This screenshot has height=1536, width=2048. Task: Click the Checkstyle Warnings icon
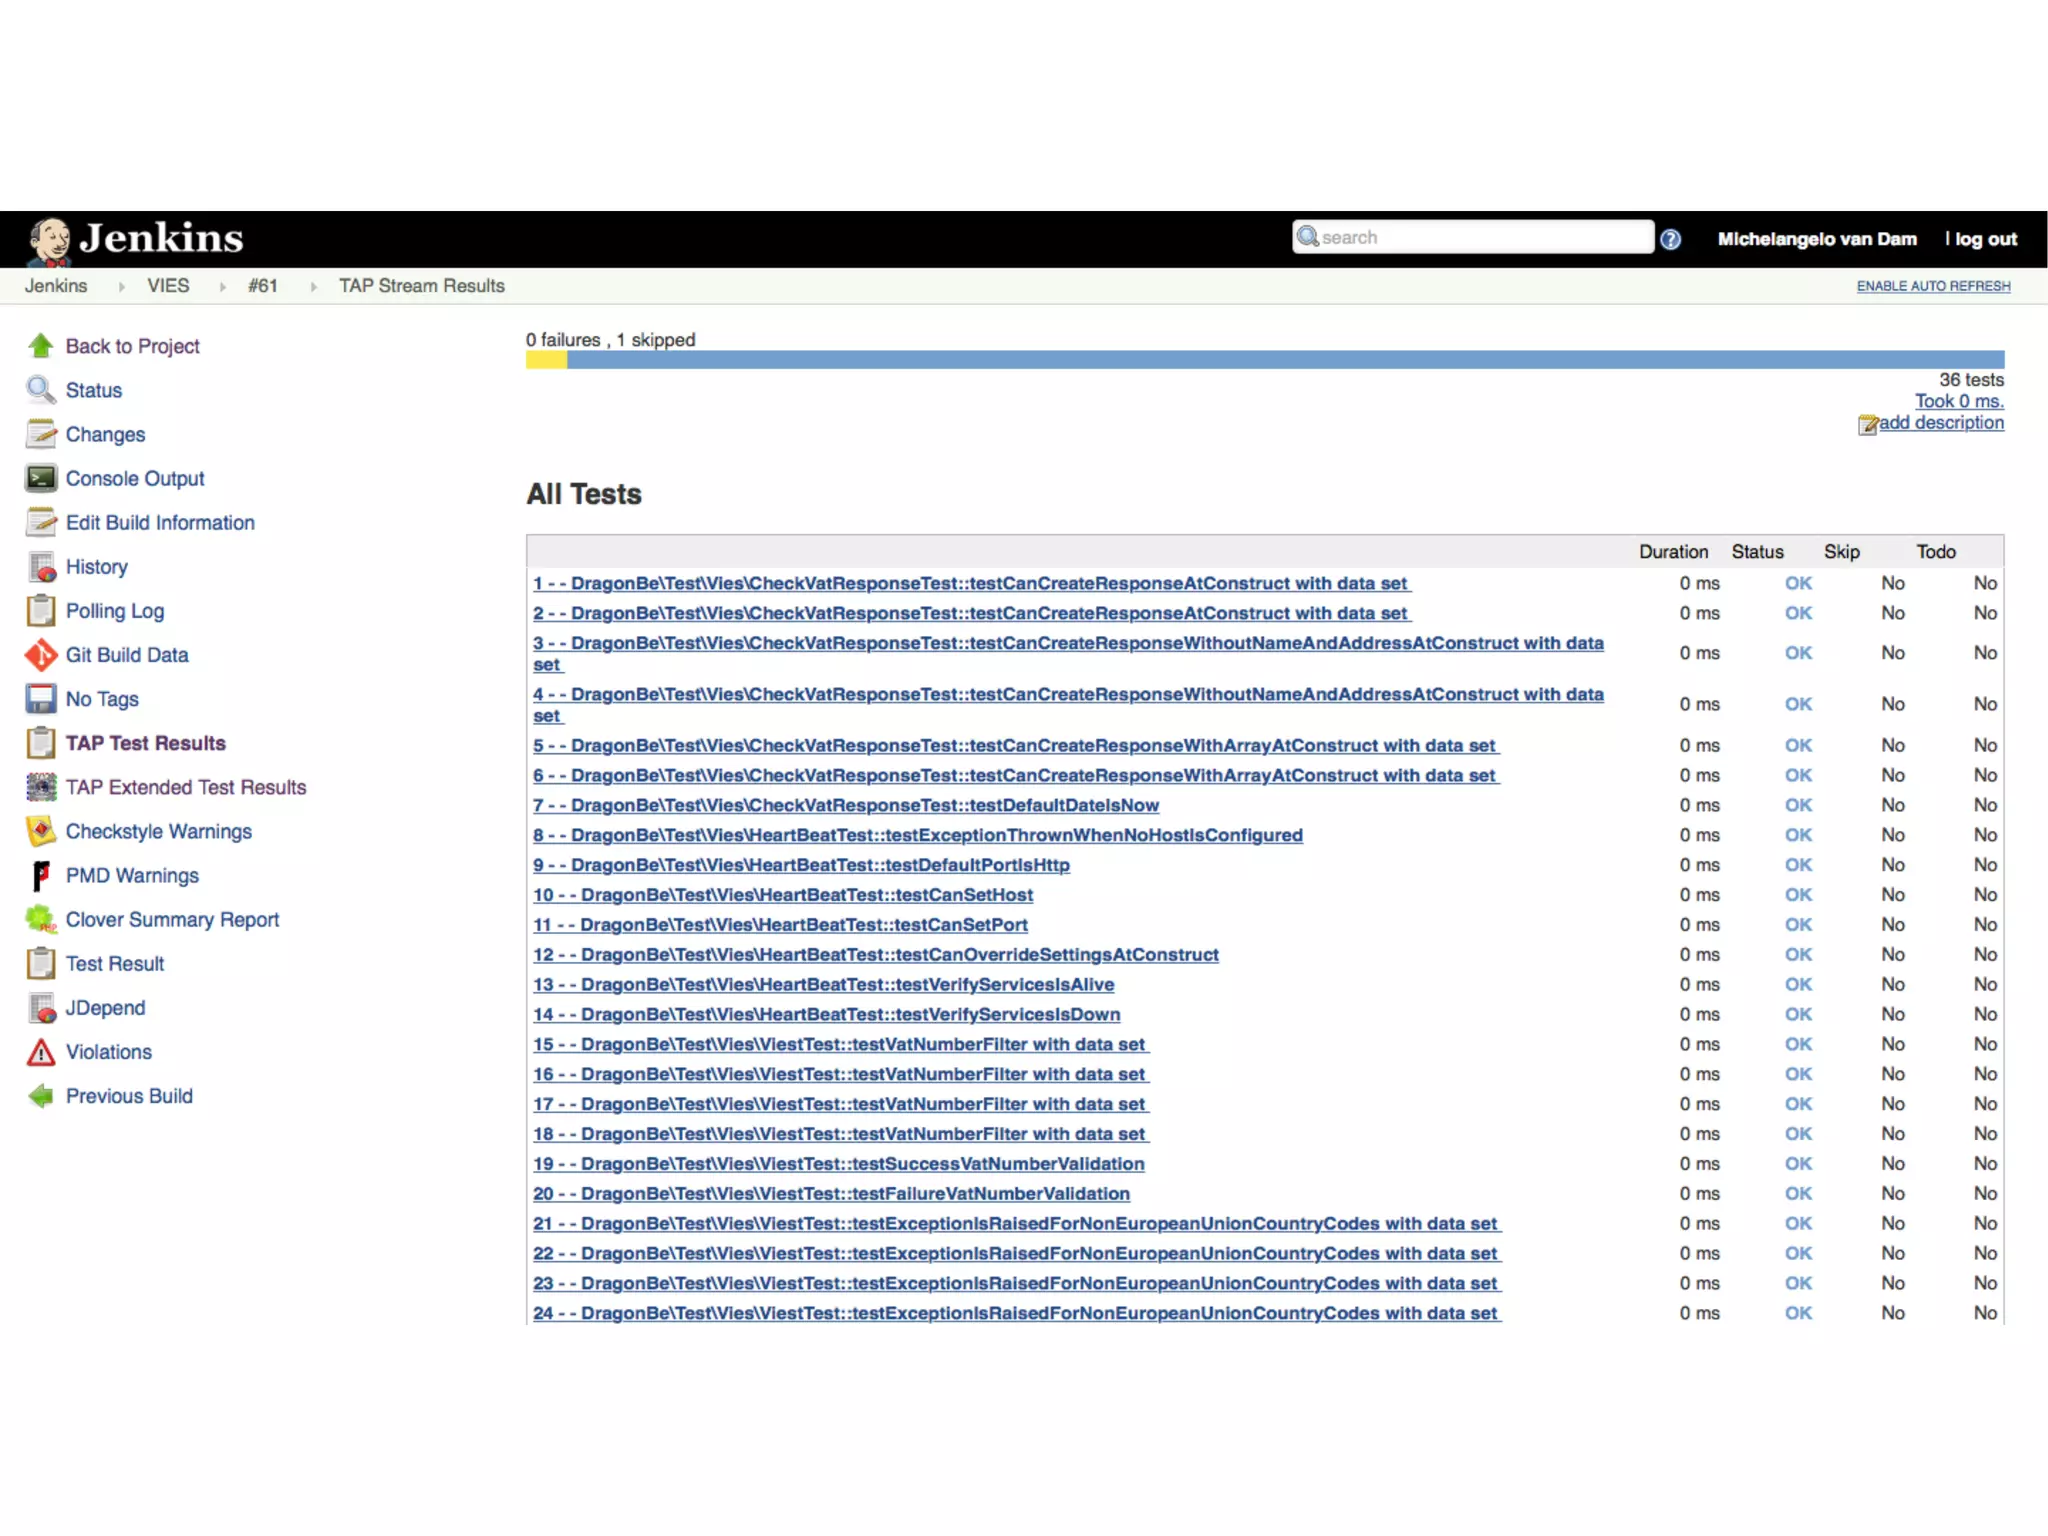(41, 831)
